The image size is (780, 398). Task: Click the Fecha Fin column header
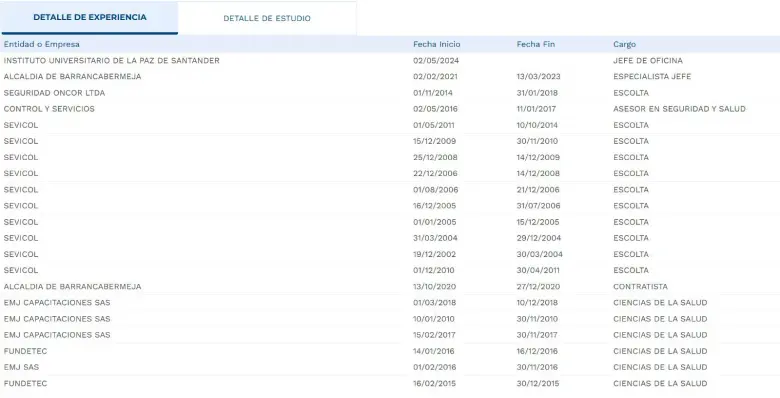[x=536, y=44]
